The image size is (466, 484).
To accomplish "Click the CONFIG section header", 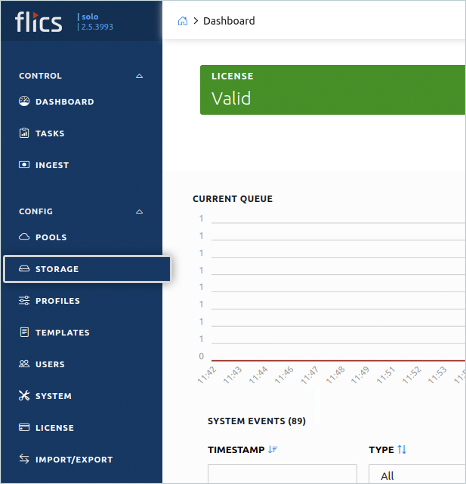I will (x=36, y=211).
